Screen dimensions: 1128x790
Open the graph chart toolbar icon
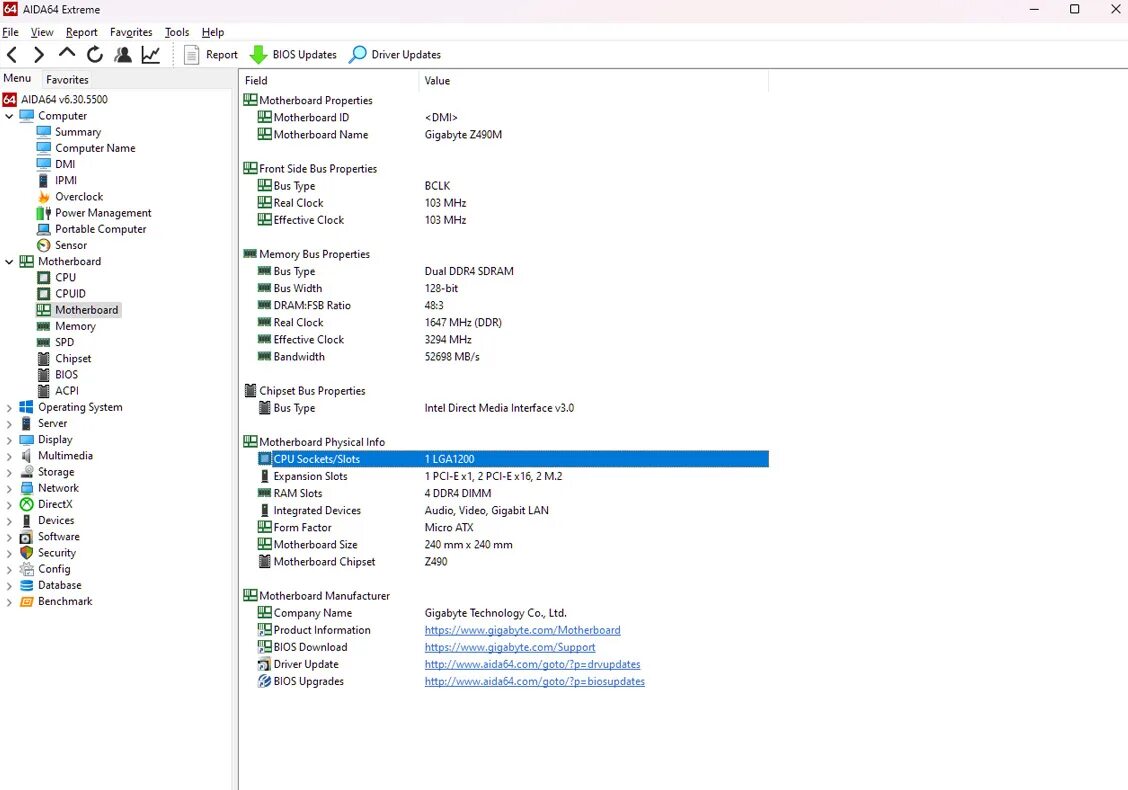click(x=150, y=55)
